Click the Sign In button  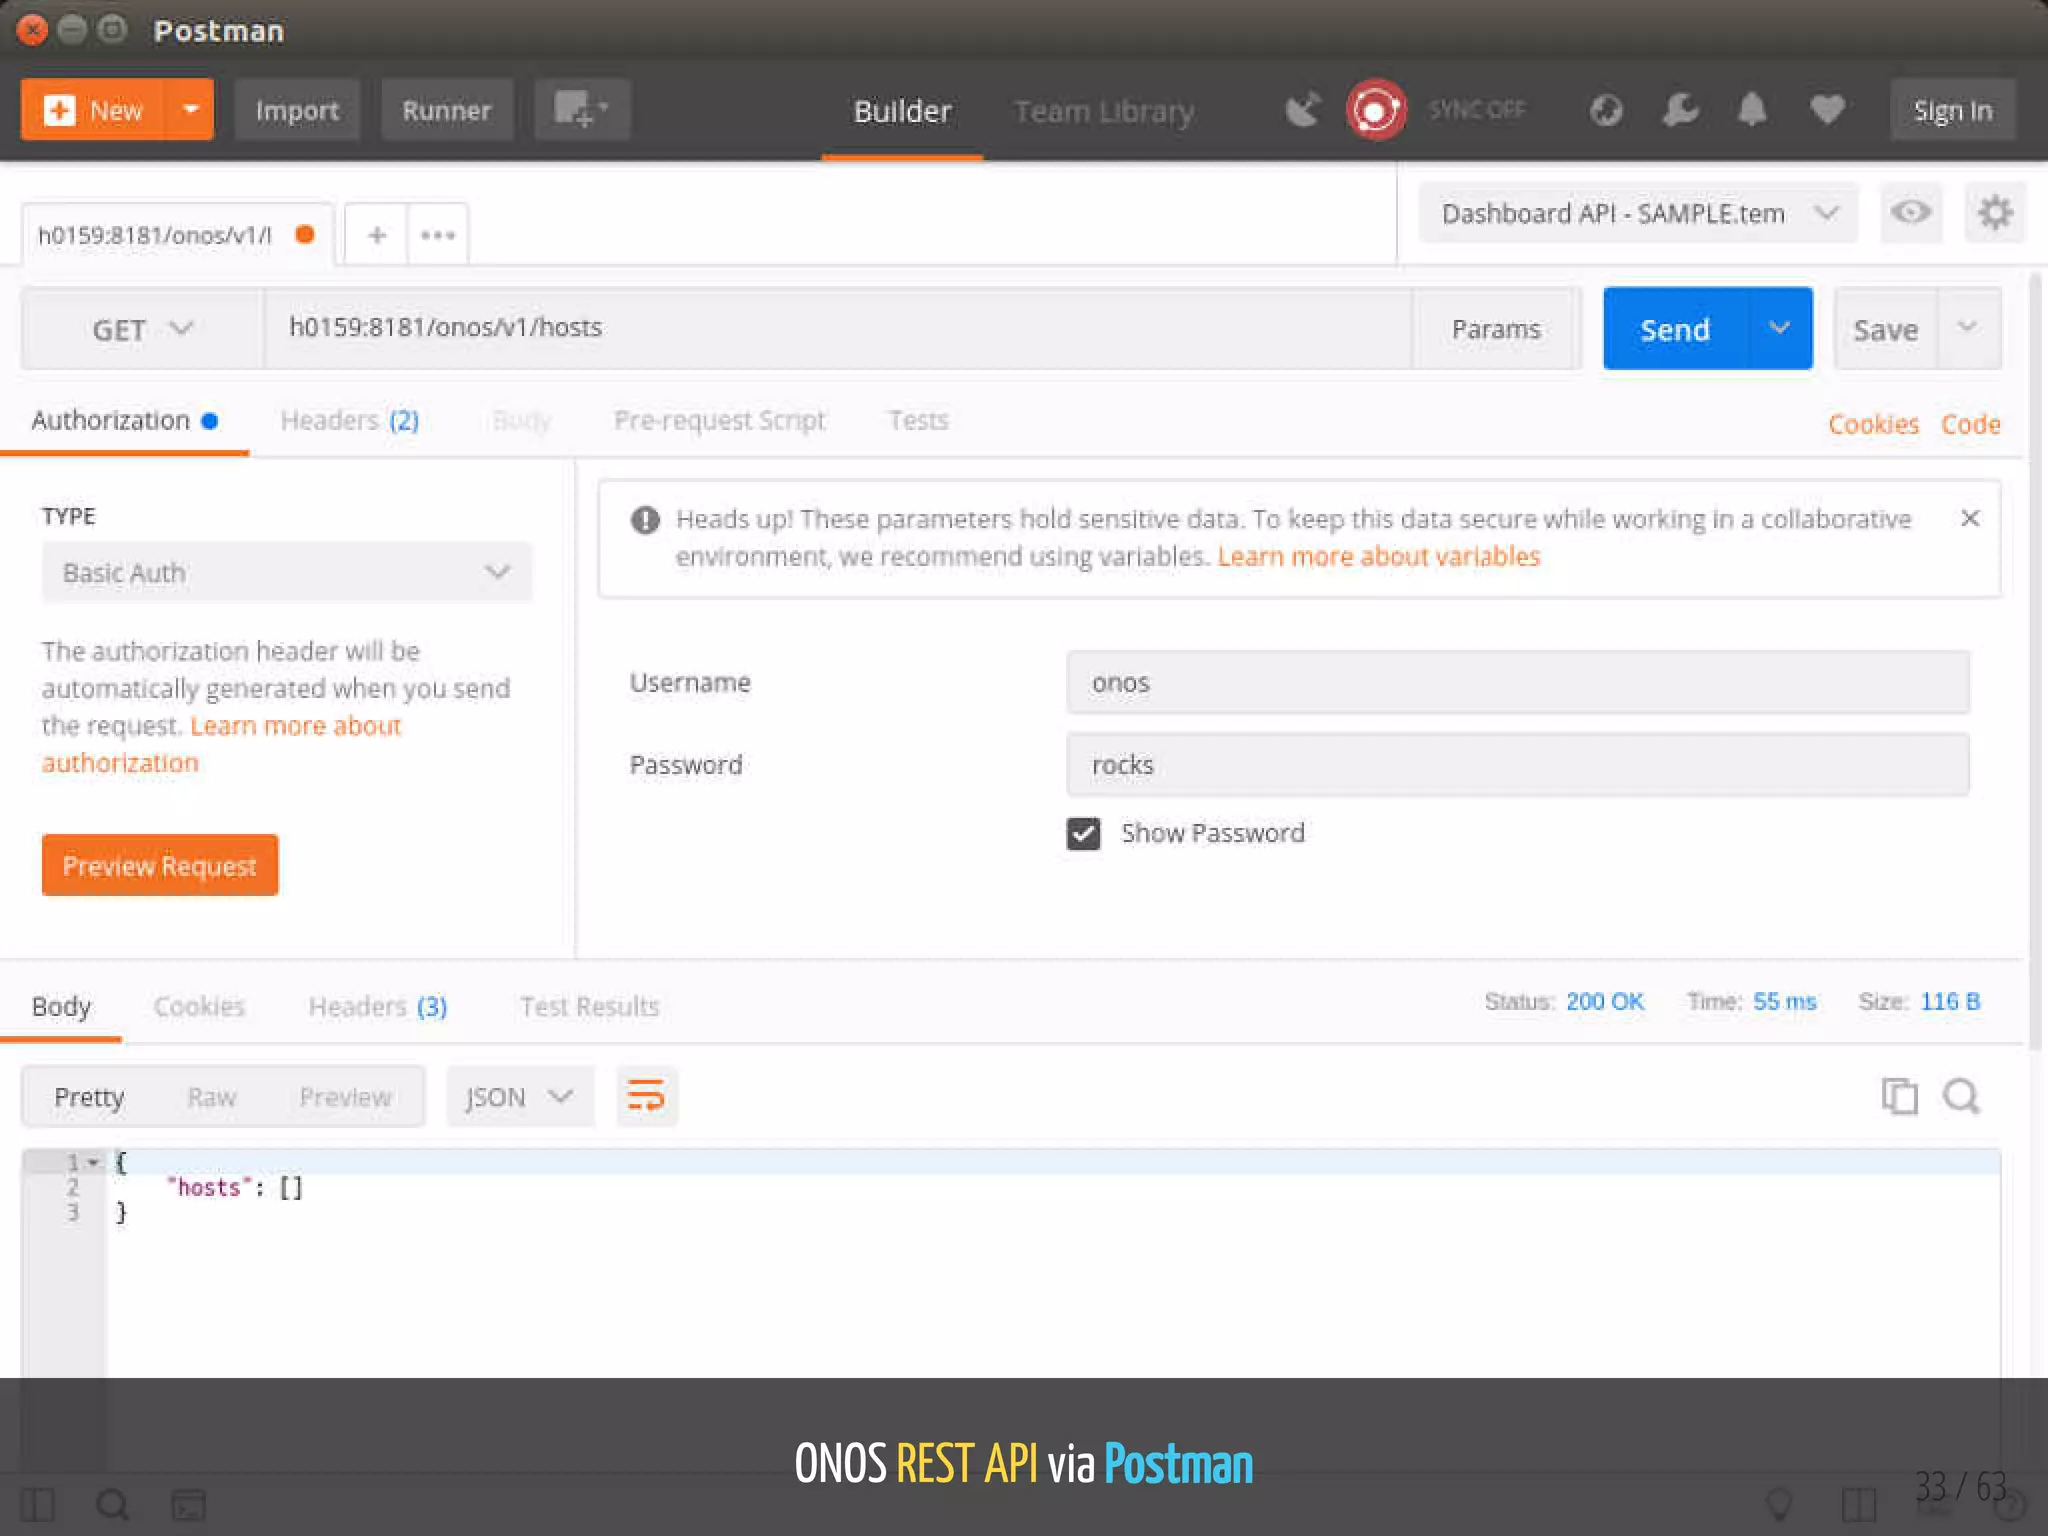1952,110
